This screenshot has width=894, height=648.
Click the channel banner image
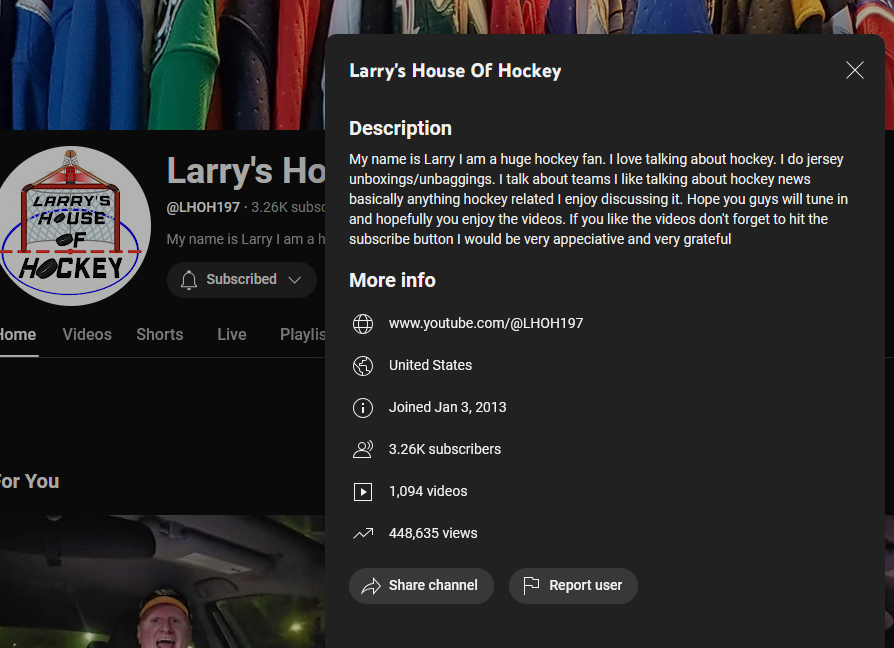tap(162, 65)
